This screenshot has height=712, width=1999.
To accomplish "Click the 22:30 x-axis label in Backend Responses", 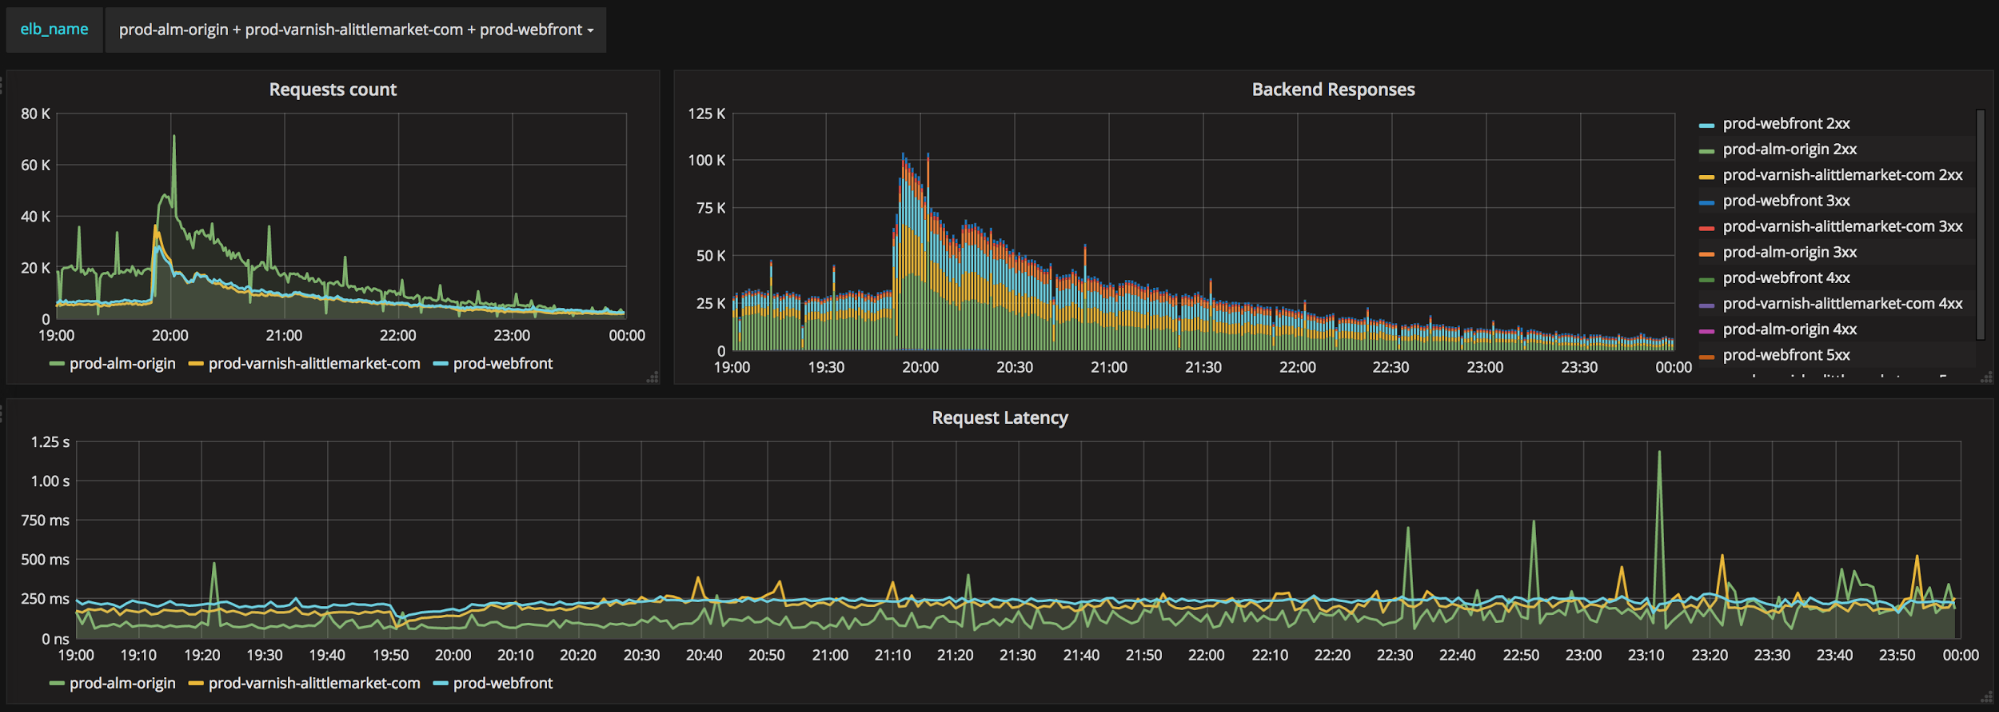I will coord(1391,367).
